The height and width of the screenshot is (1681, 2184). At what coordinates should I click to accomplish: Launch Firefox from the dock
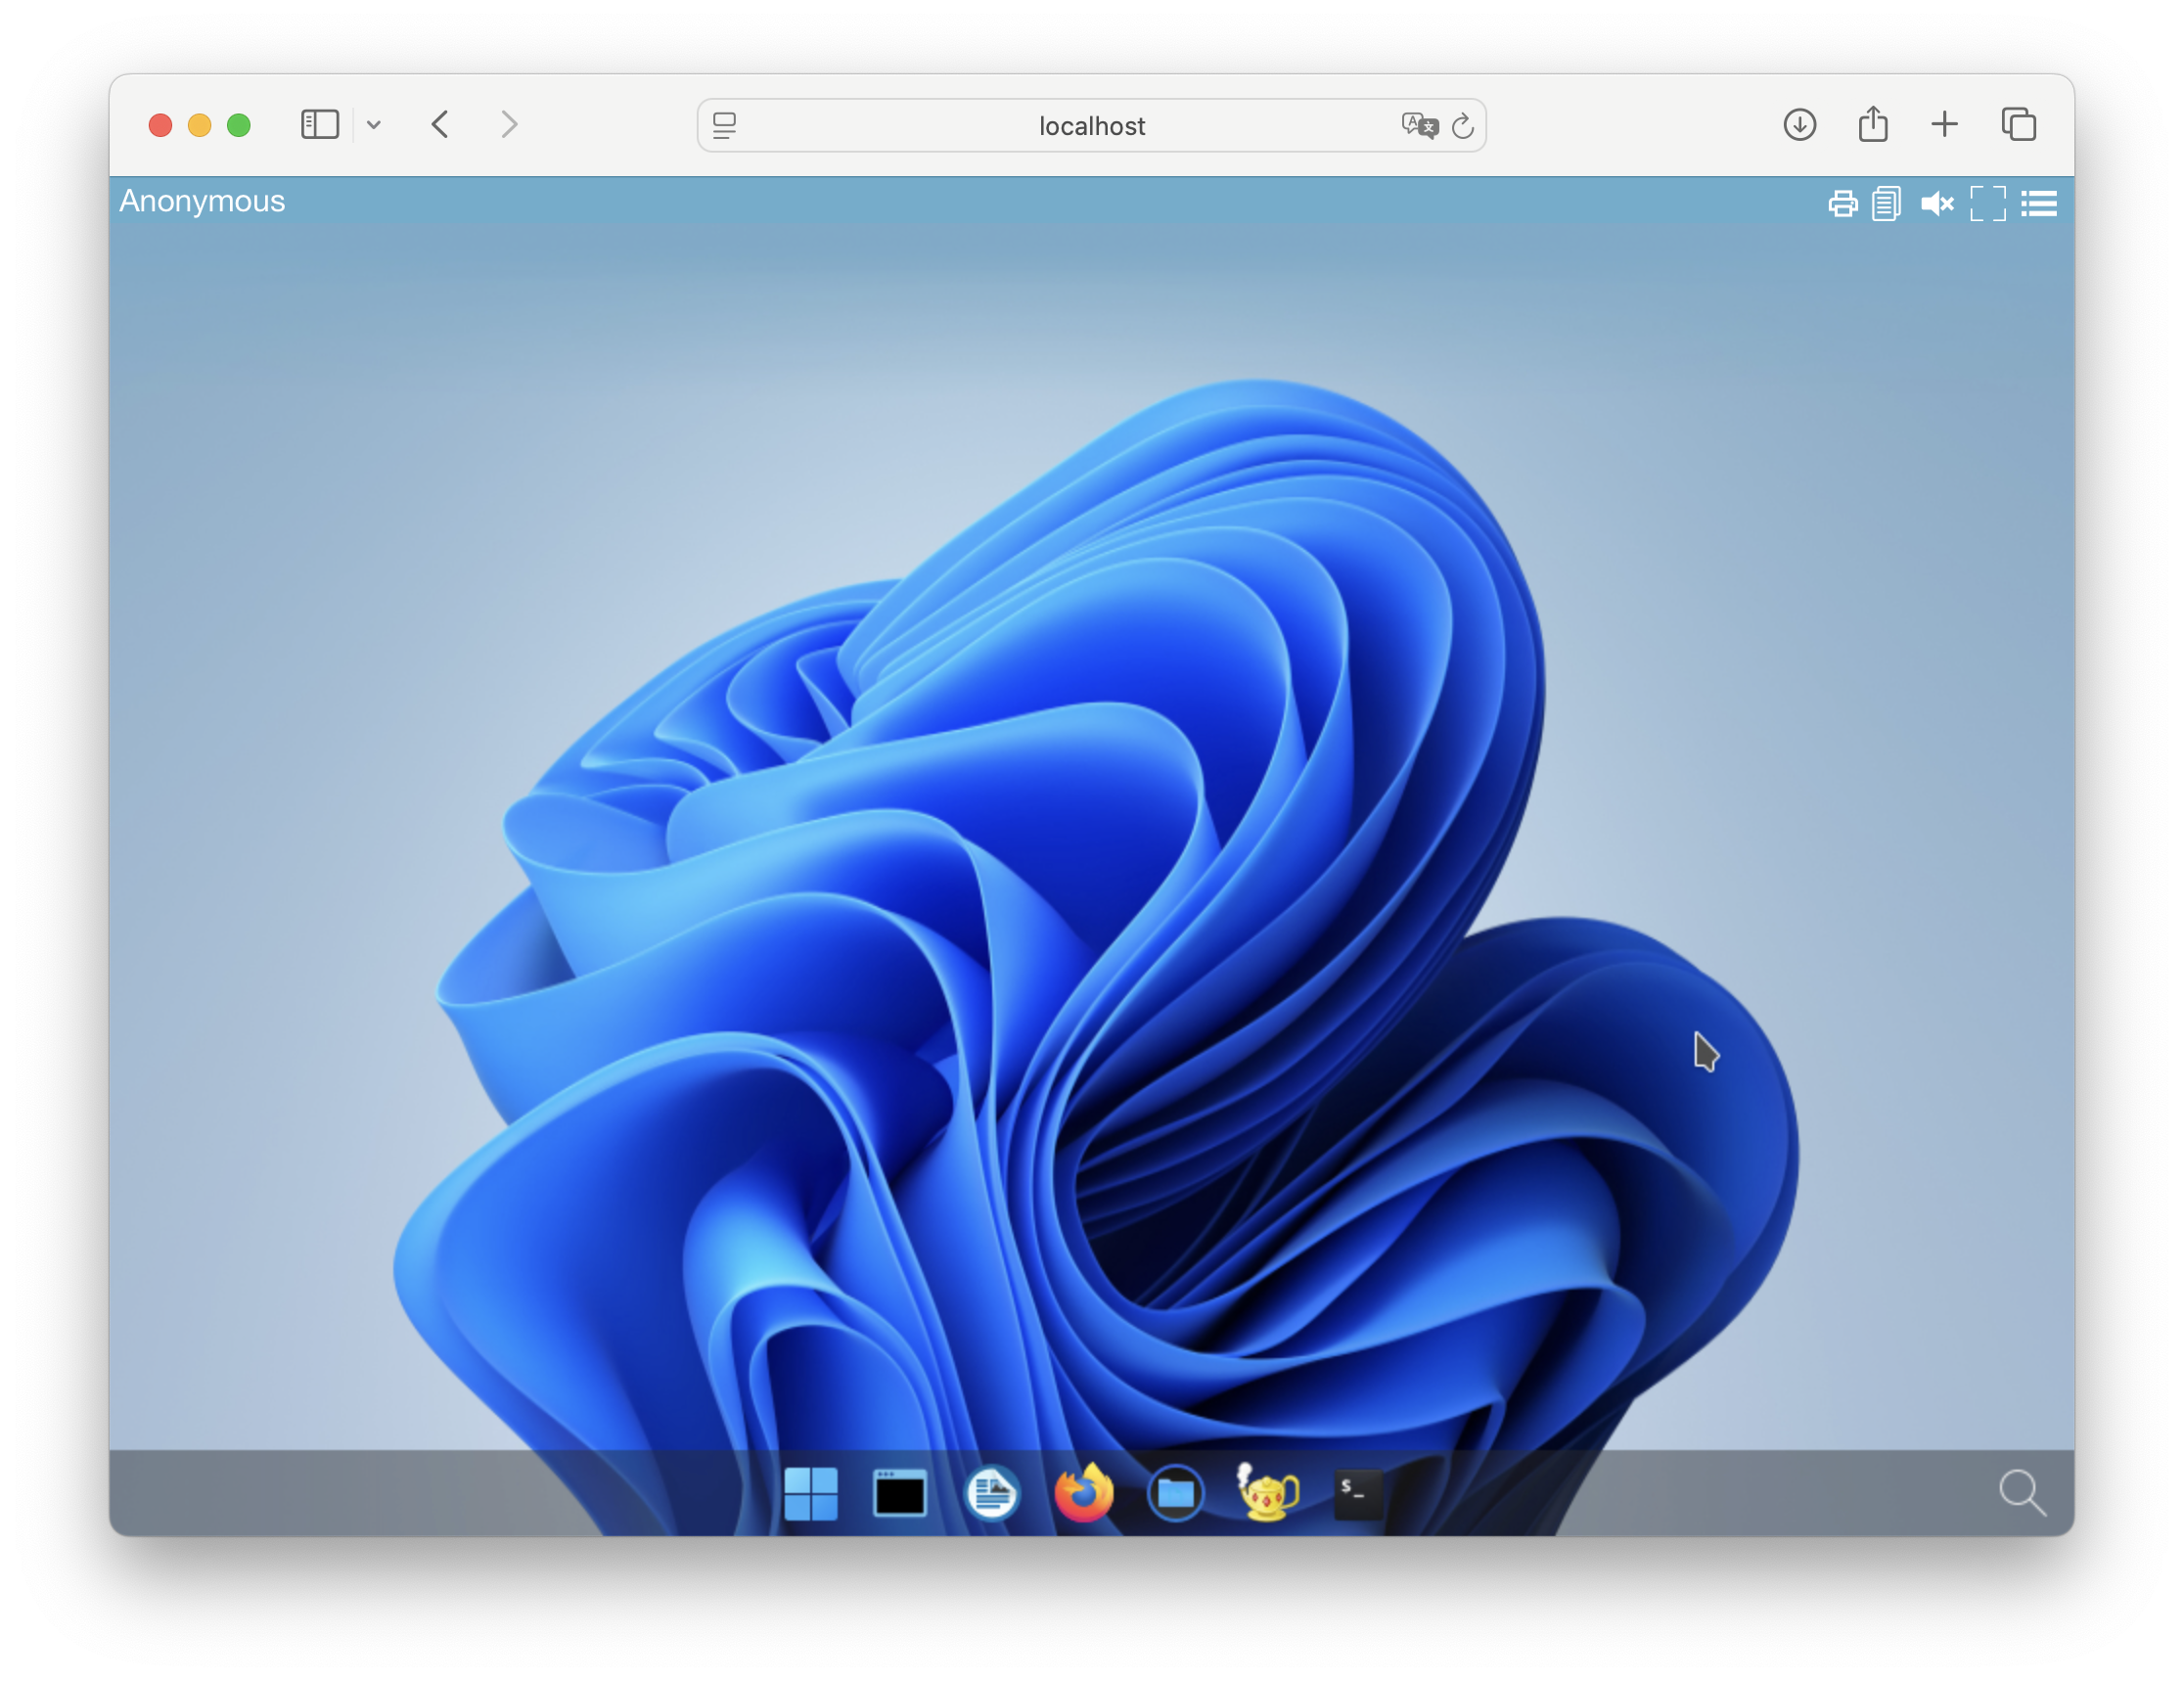point(1083,1493)
